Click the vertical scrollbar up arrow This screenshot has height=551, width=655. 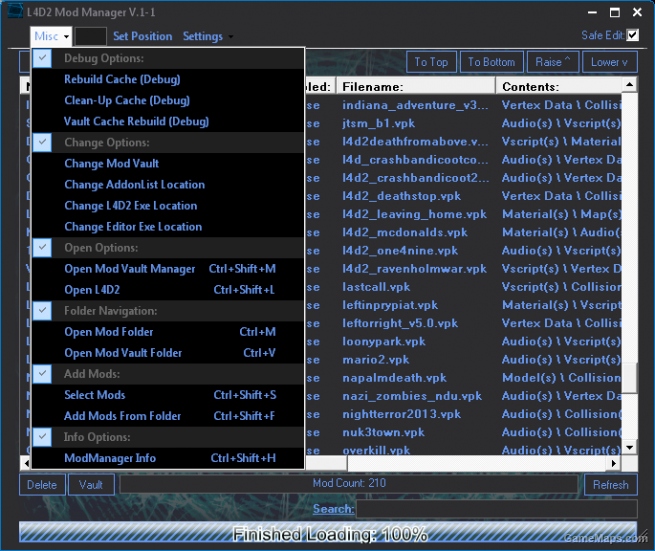(x=629, y=85)
